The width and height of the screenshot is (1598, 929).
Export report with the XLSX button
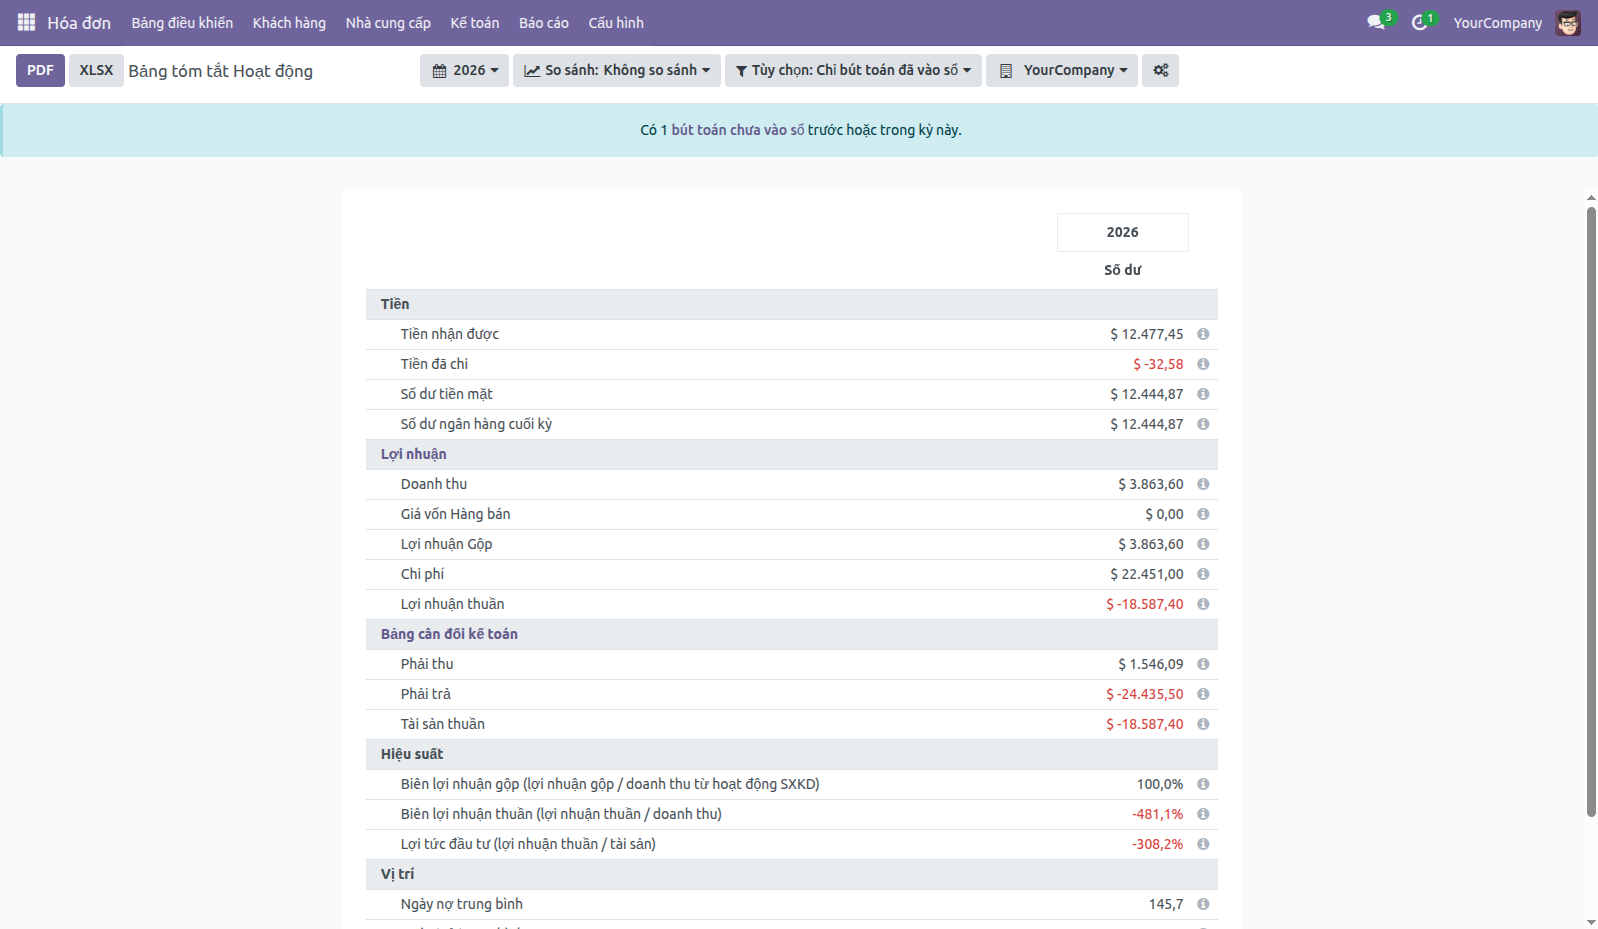click(x=96, y=70)
